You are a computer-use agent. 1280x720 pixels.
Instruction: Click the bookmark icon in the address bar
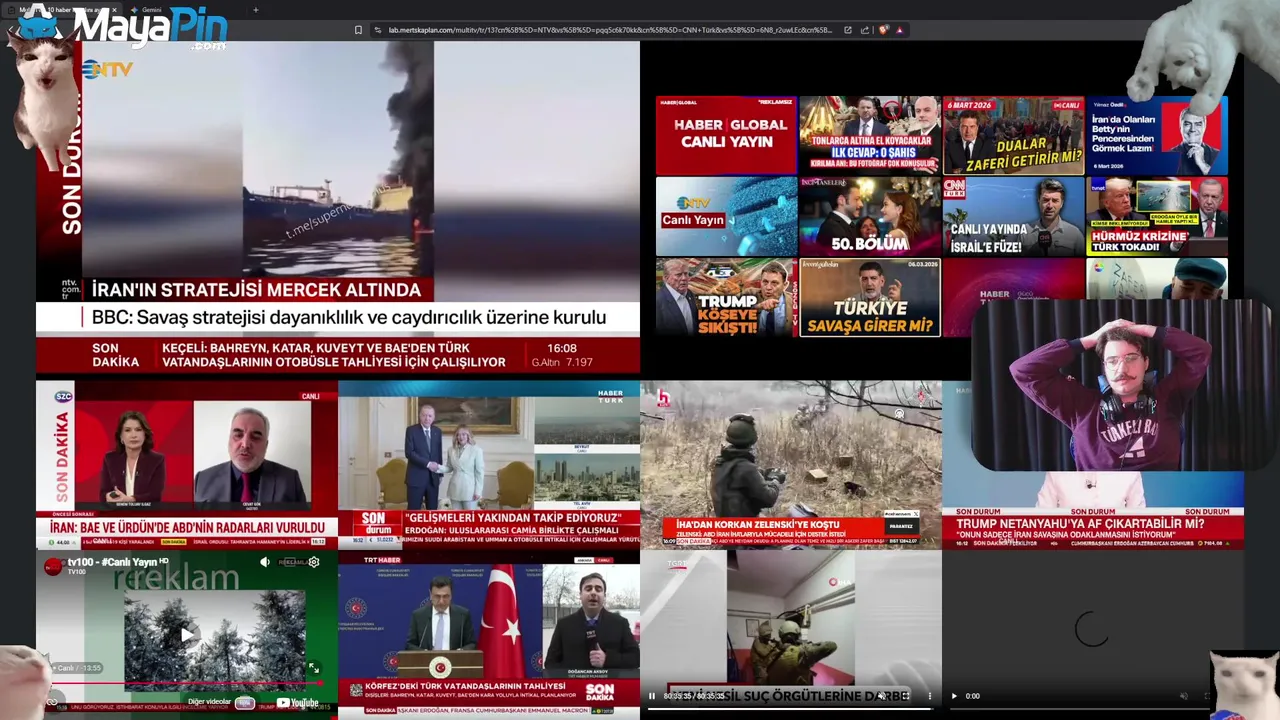(359, 30)
